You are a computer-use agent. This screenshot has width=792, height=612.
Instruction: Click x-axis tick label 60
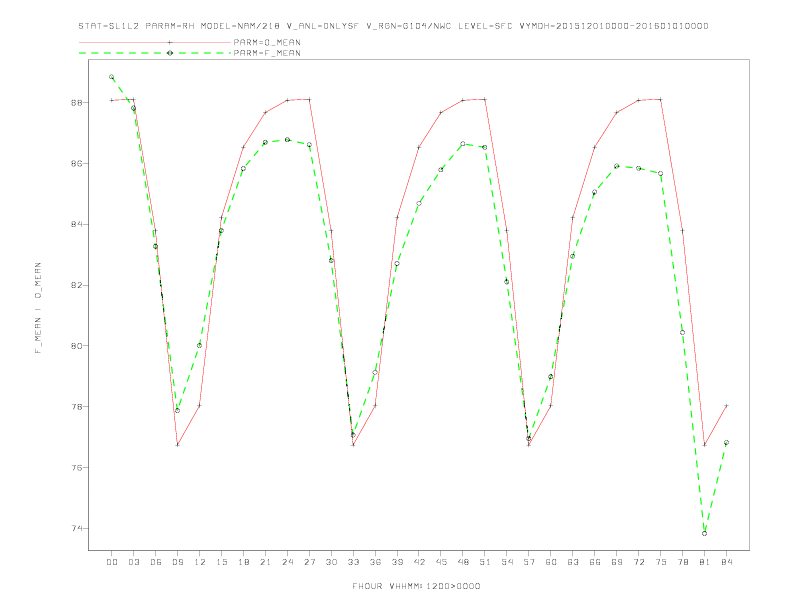pos(551,562)
